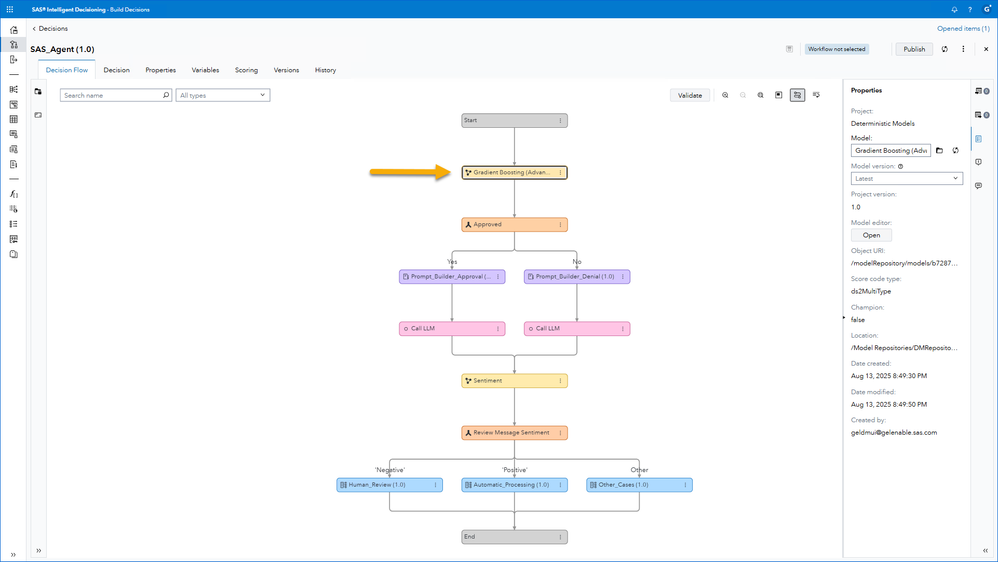
Task: Click the Open model editor button
Action: [871, 235]
